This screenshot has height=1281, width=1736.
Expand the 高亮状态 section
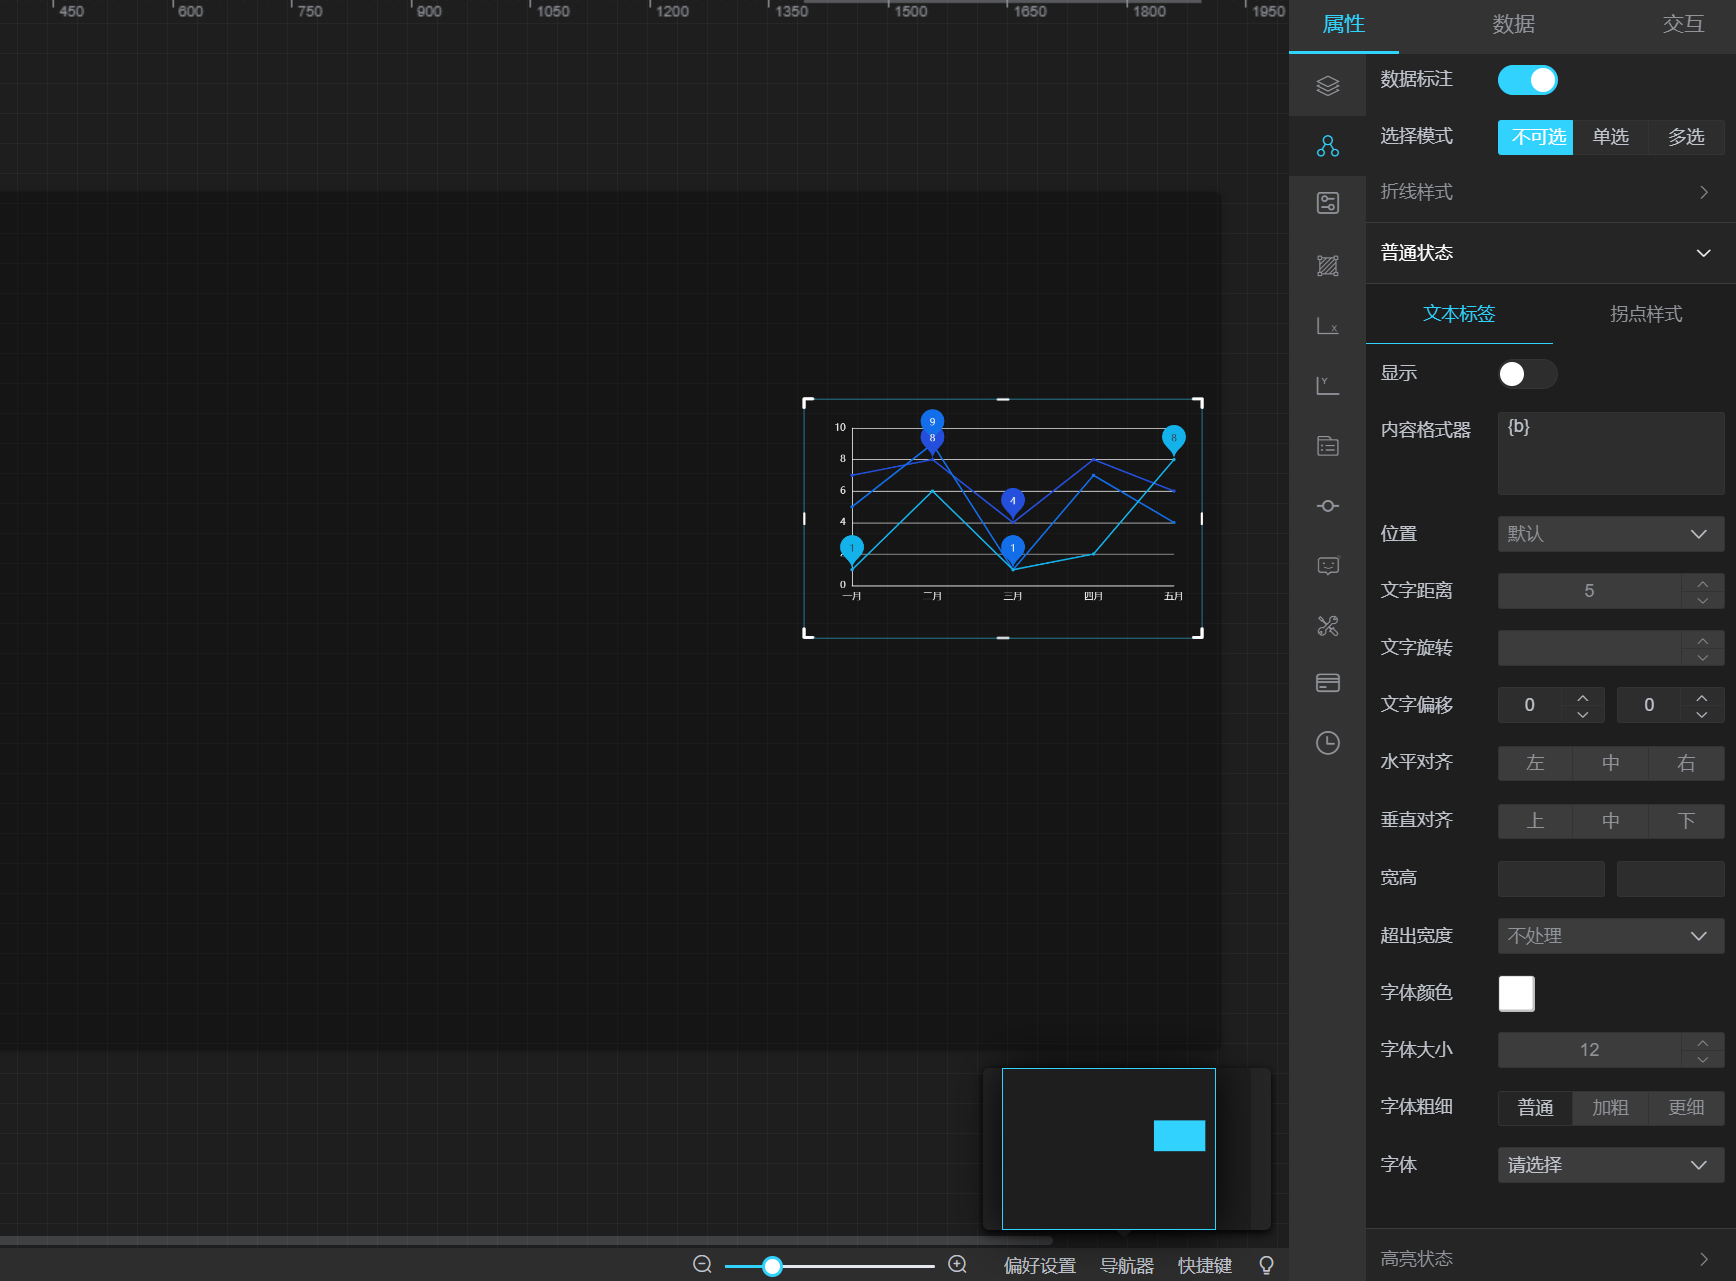[1550, 1258]
